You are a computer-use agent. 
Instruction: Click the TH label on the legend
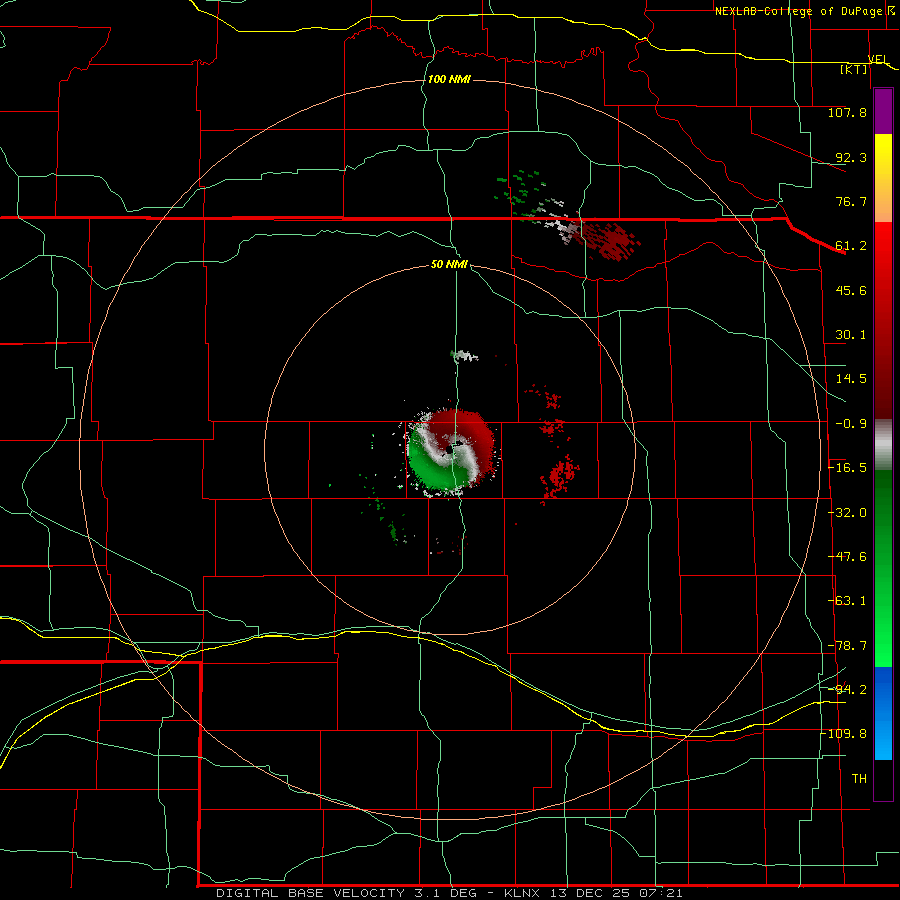pyautogui.click(x=859, y=779)
